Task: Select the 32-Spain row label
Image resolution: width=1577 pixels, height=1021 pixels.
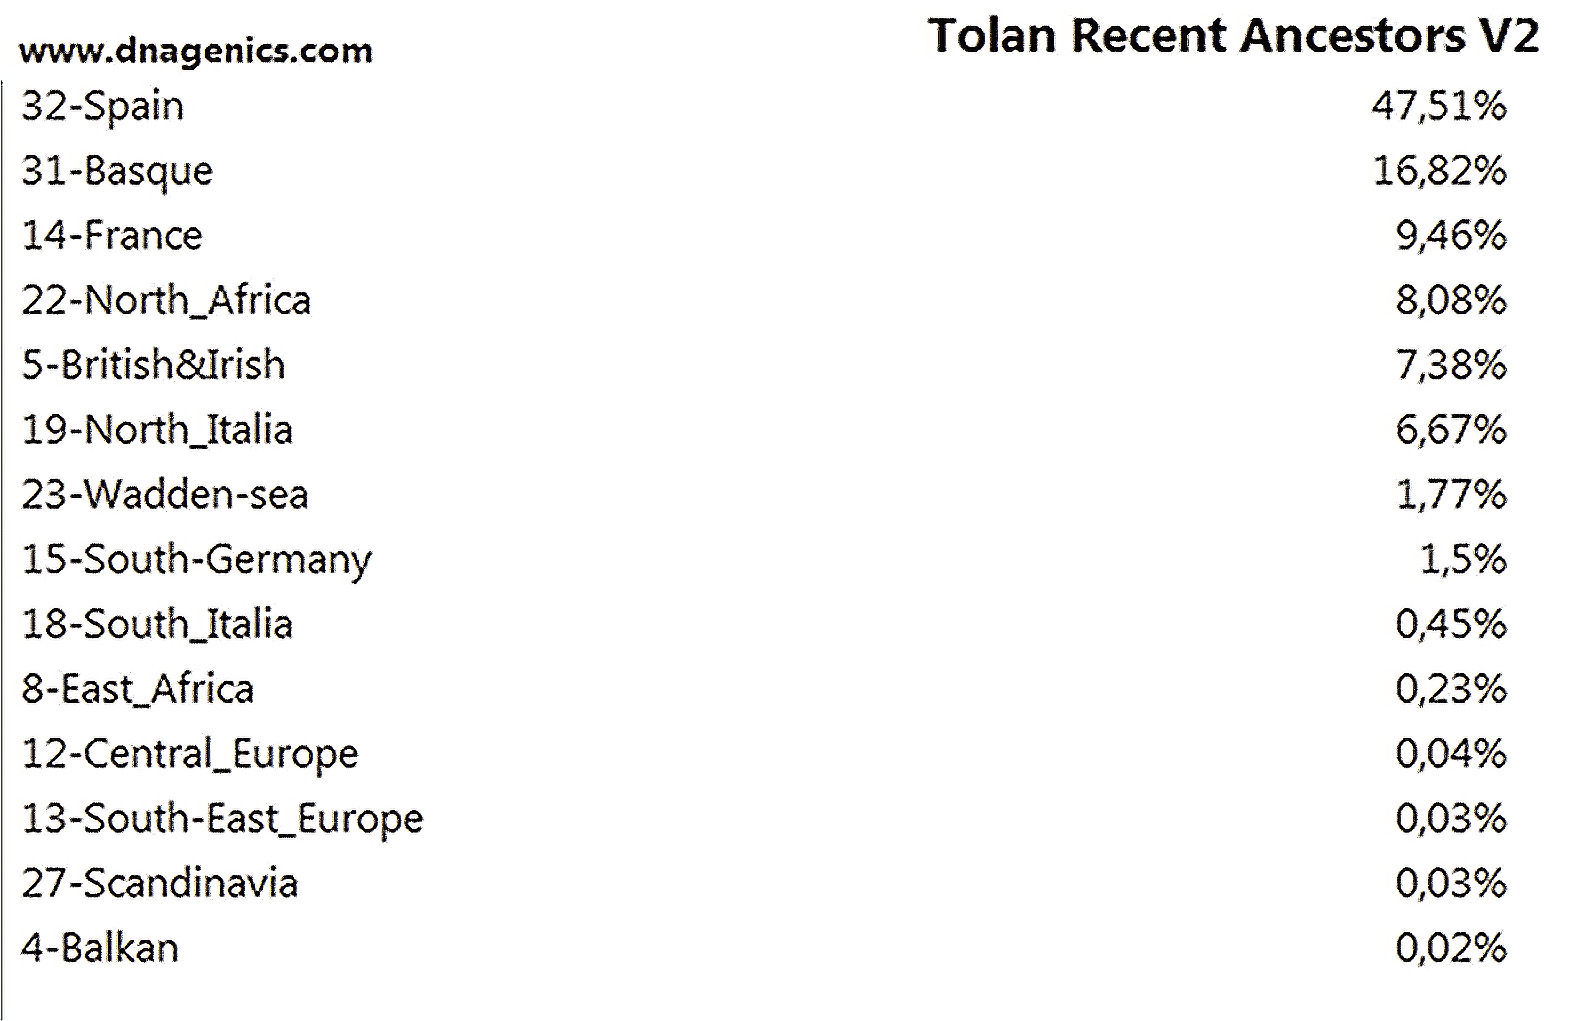Action: 103,106
